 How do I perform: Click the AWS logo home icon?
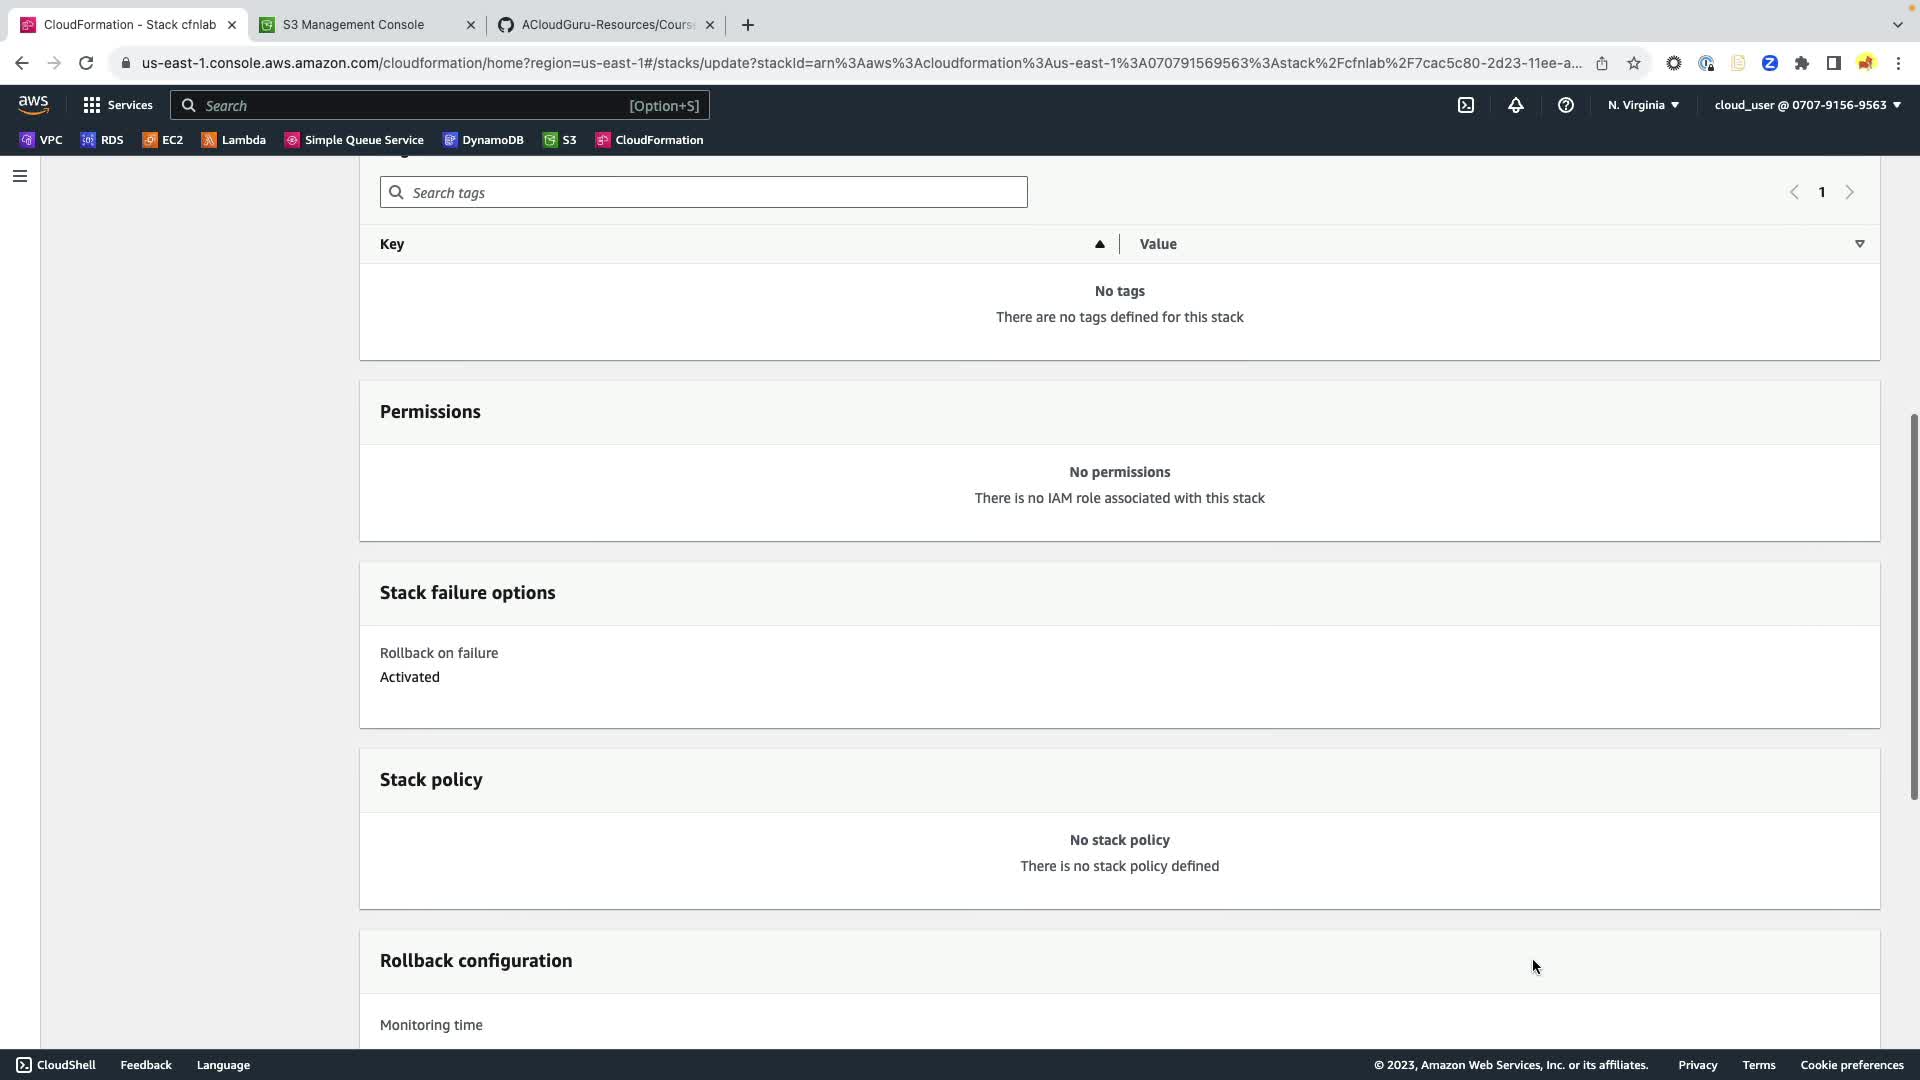33,105
